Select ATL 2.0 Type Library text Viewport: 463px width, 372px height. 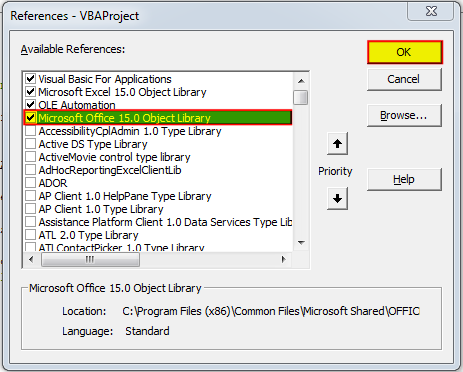point(88,235)
